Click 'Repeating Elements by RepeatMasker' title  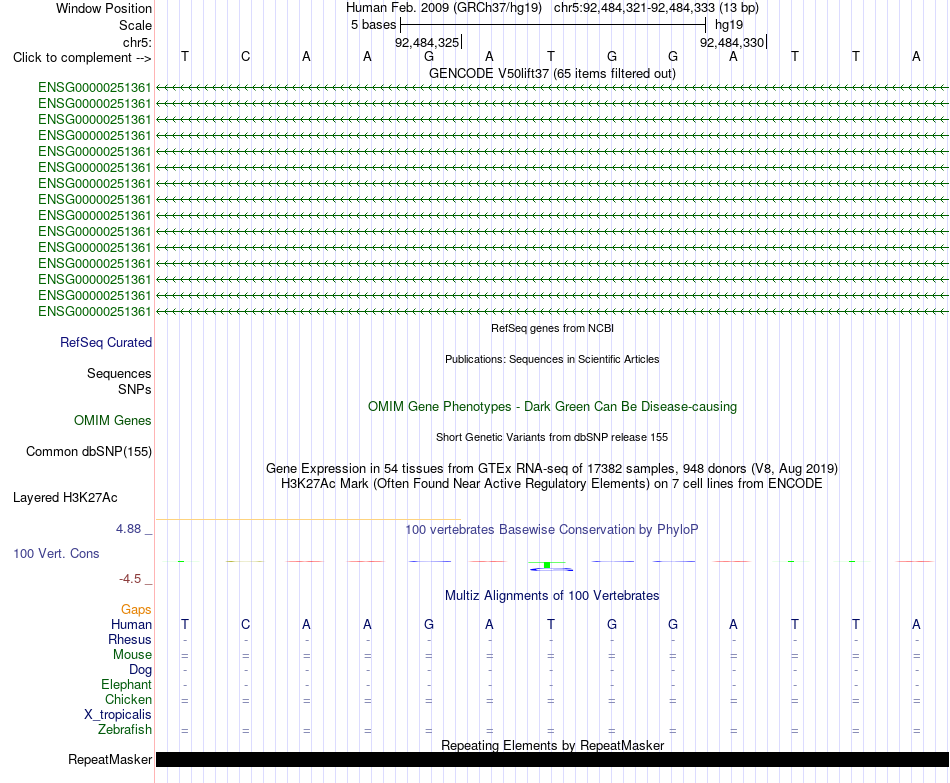(x=552, y=745)
